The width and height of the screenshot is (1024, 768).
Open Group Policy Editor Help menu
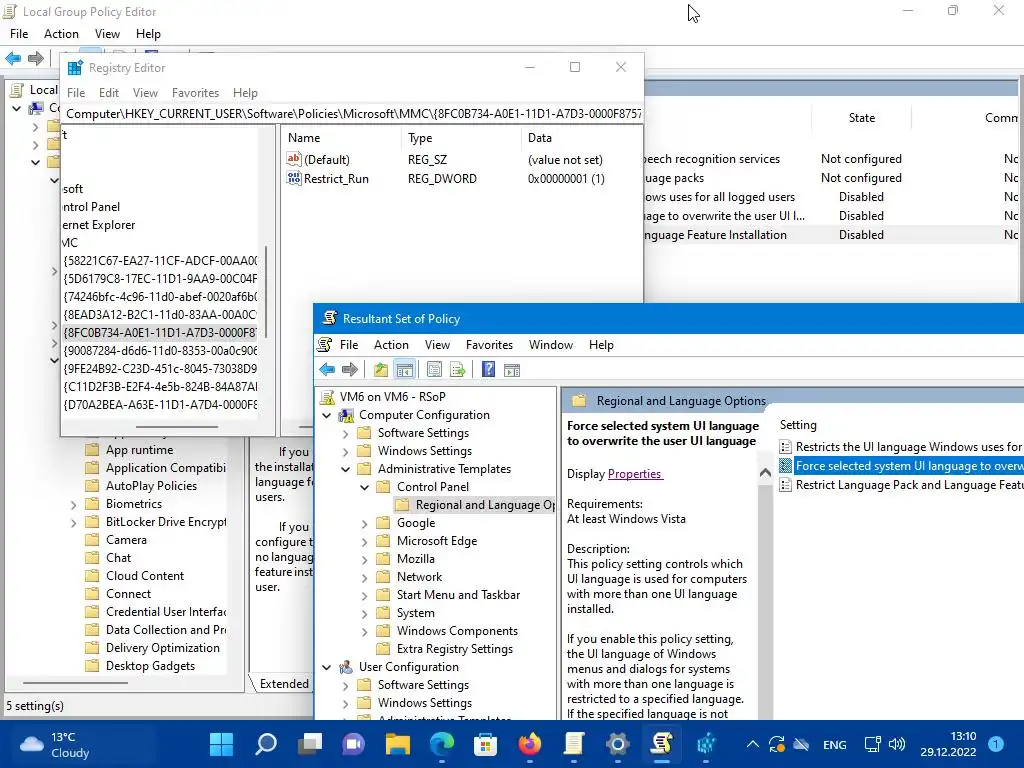(148, 34)
